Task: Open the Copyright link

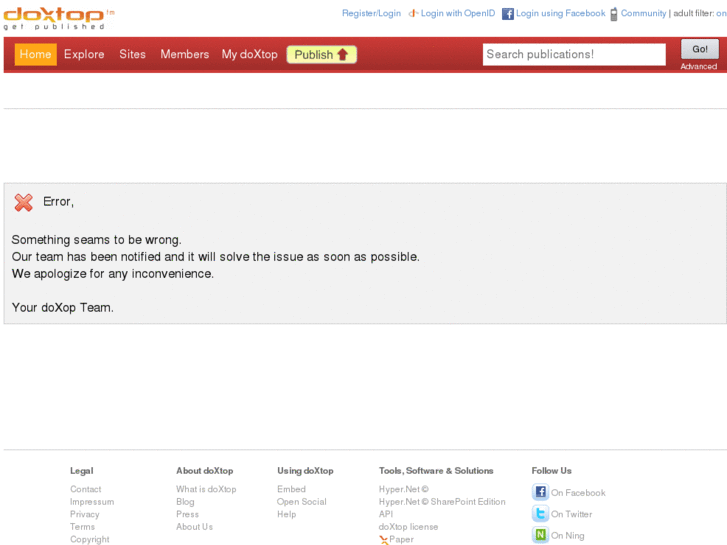Action: [x=89, y=539]
